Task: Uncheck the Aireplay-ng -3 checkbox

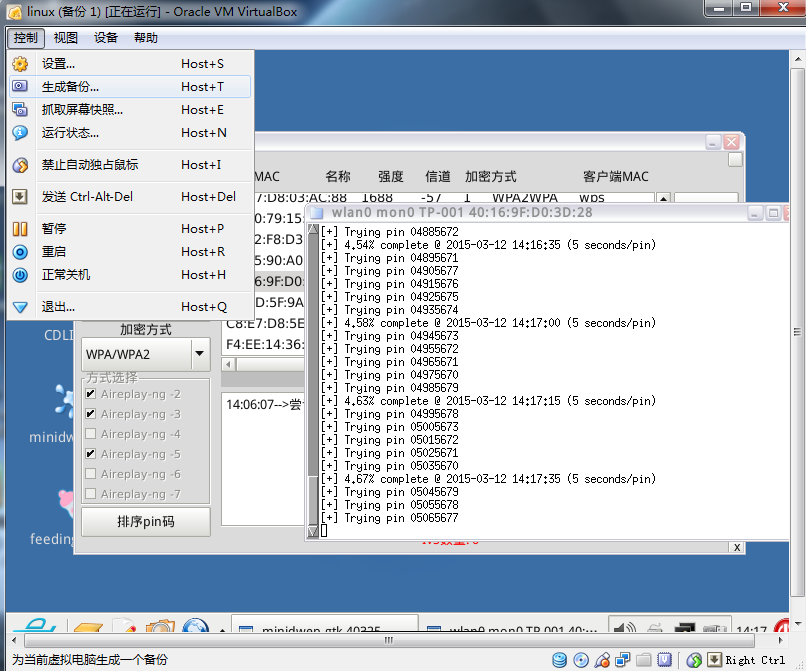Action: point(90,414)
